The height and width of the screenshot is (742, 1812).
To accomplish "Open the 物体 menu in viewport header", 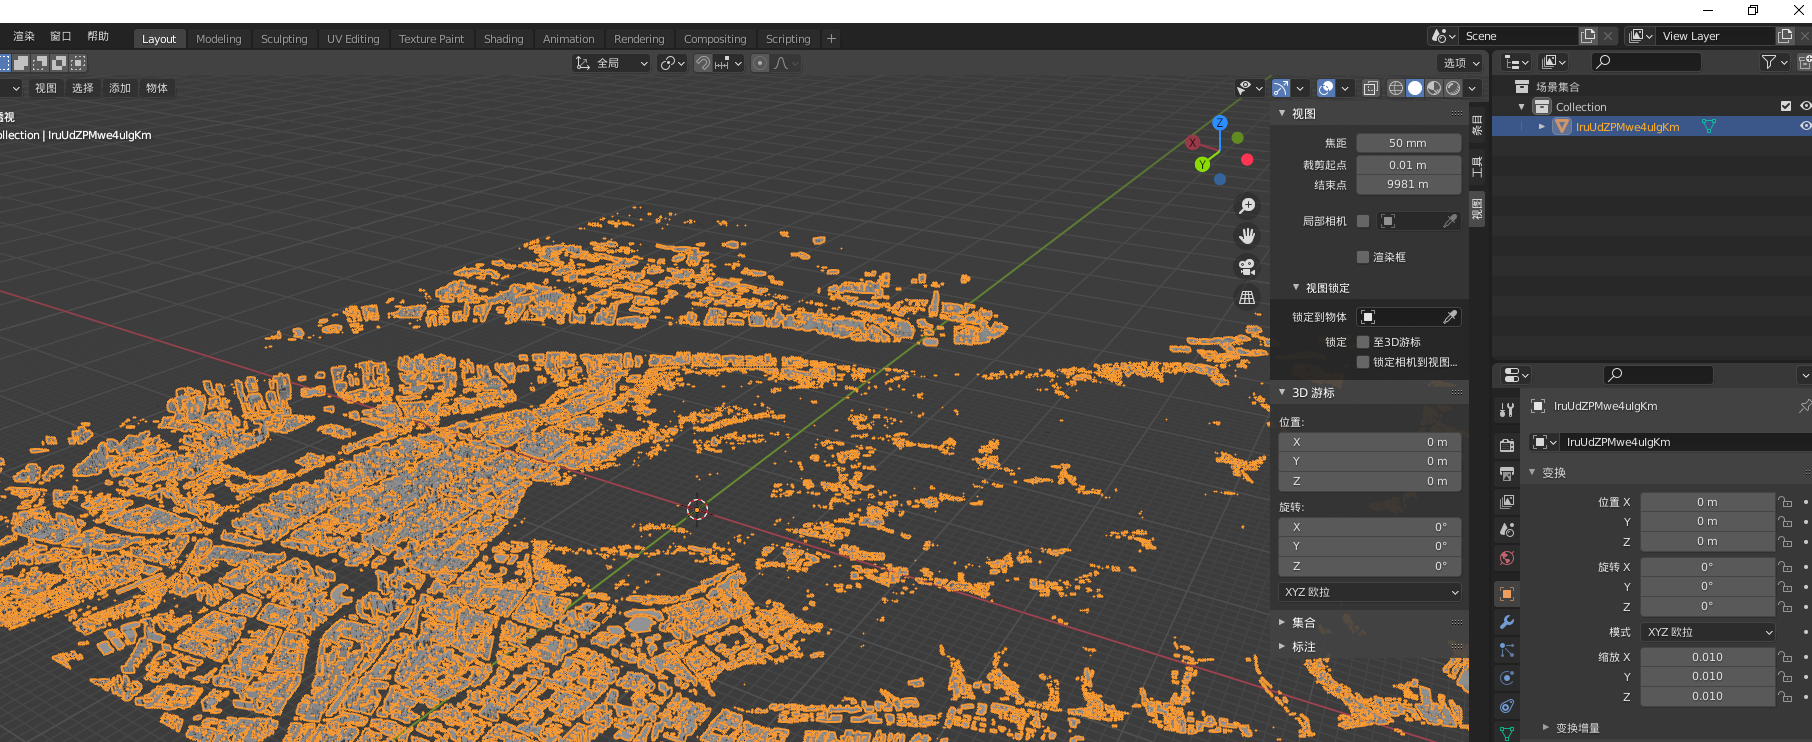I will coord(157,88).
